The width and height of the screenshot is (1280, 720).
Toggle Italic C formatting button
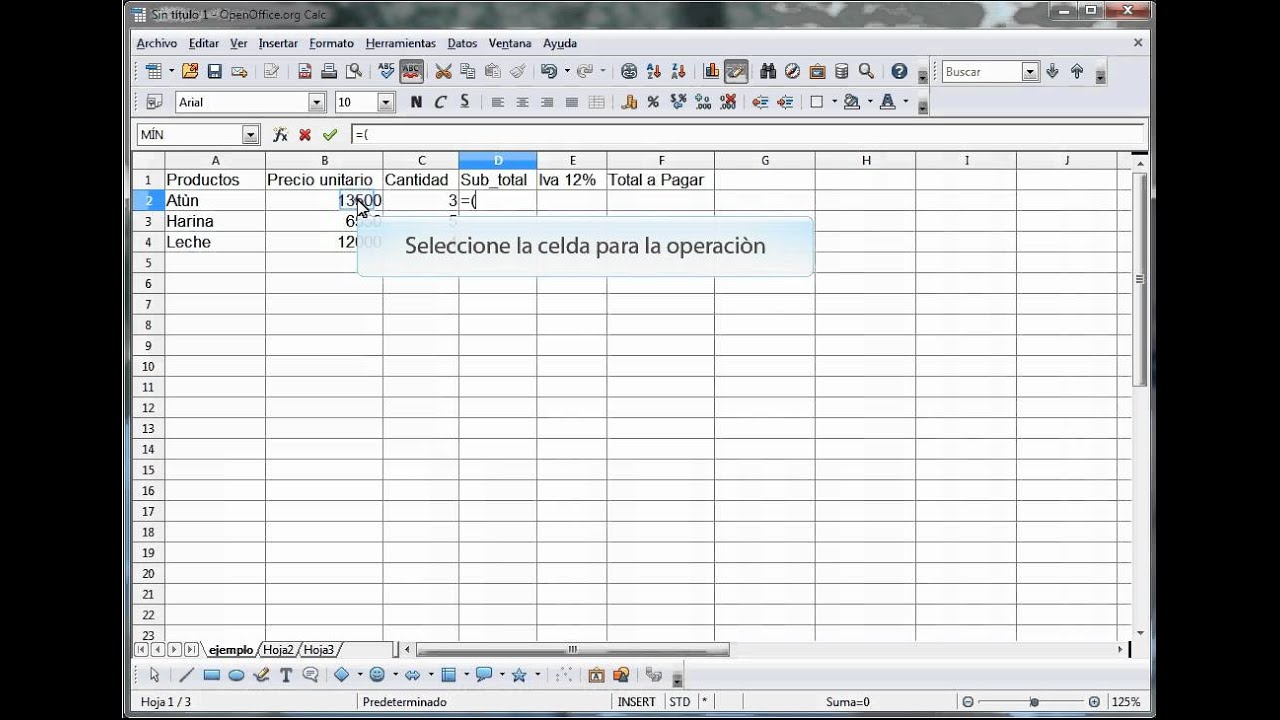(440, 102)
